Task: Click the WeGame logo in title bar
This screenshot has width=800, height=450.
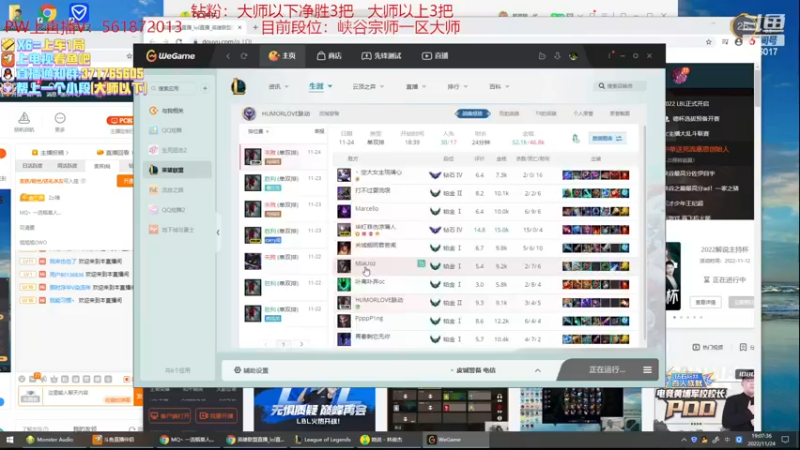Action: [171, 56]
